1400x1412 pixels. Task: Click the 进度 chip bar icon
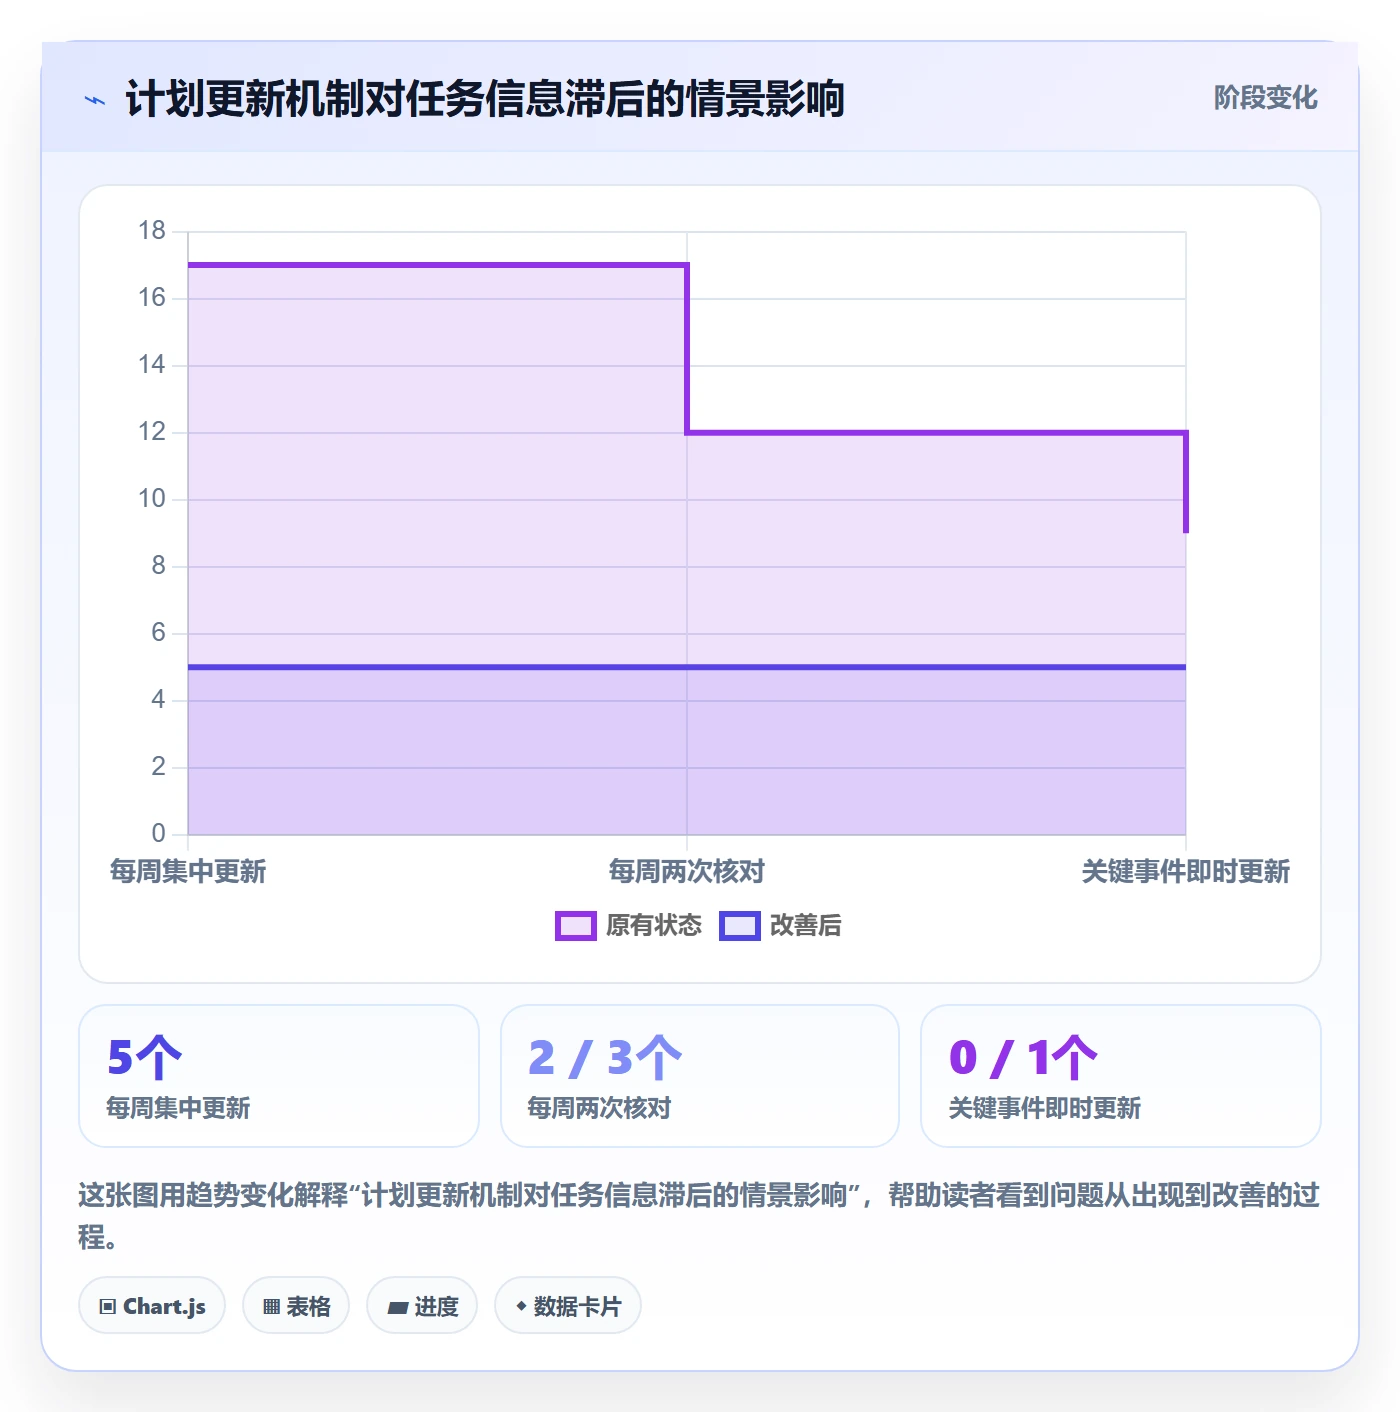coord(398,1307)
